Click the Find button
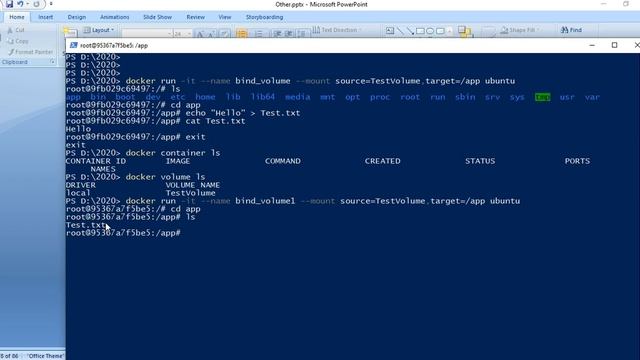640x360 pixels. tap(571, 30)
